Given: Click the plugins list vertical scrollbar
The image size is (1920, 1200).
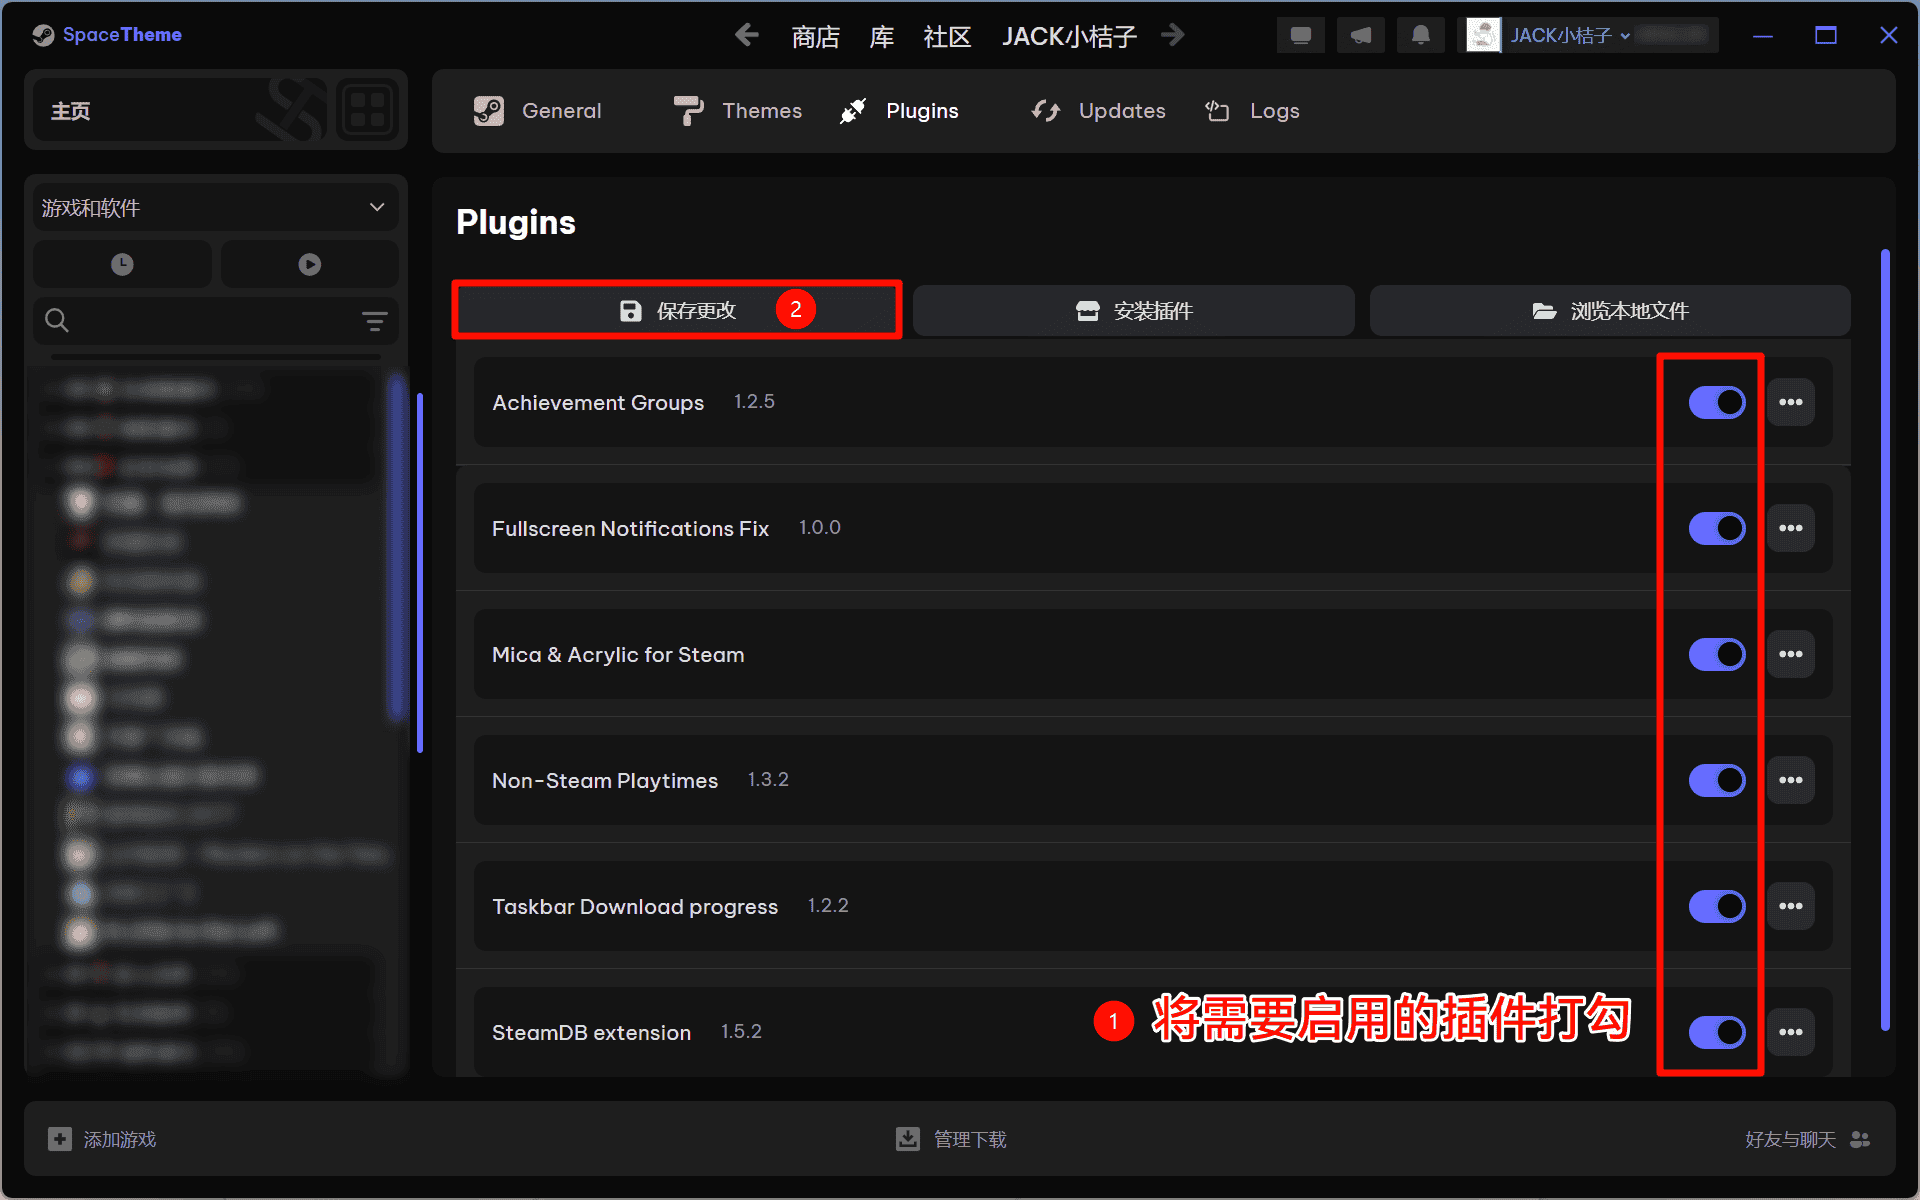Looking at the screenshot, I should 1885,640.
